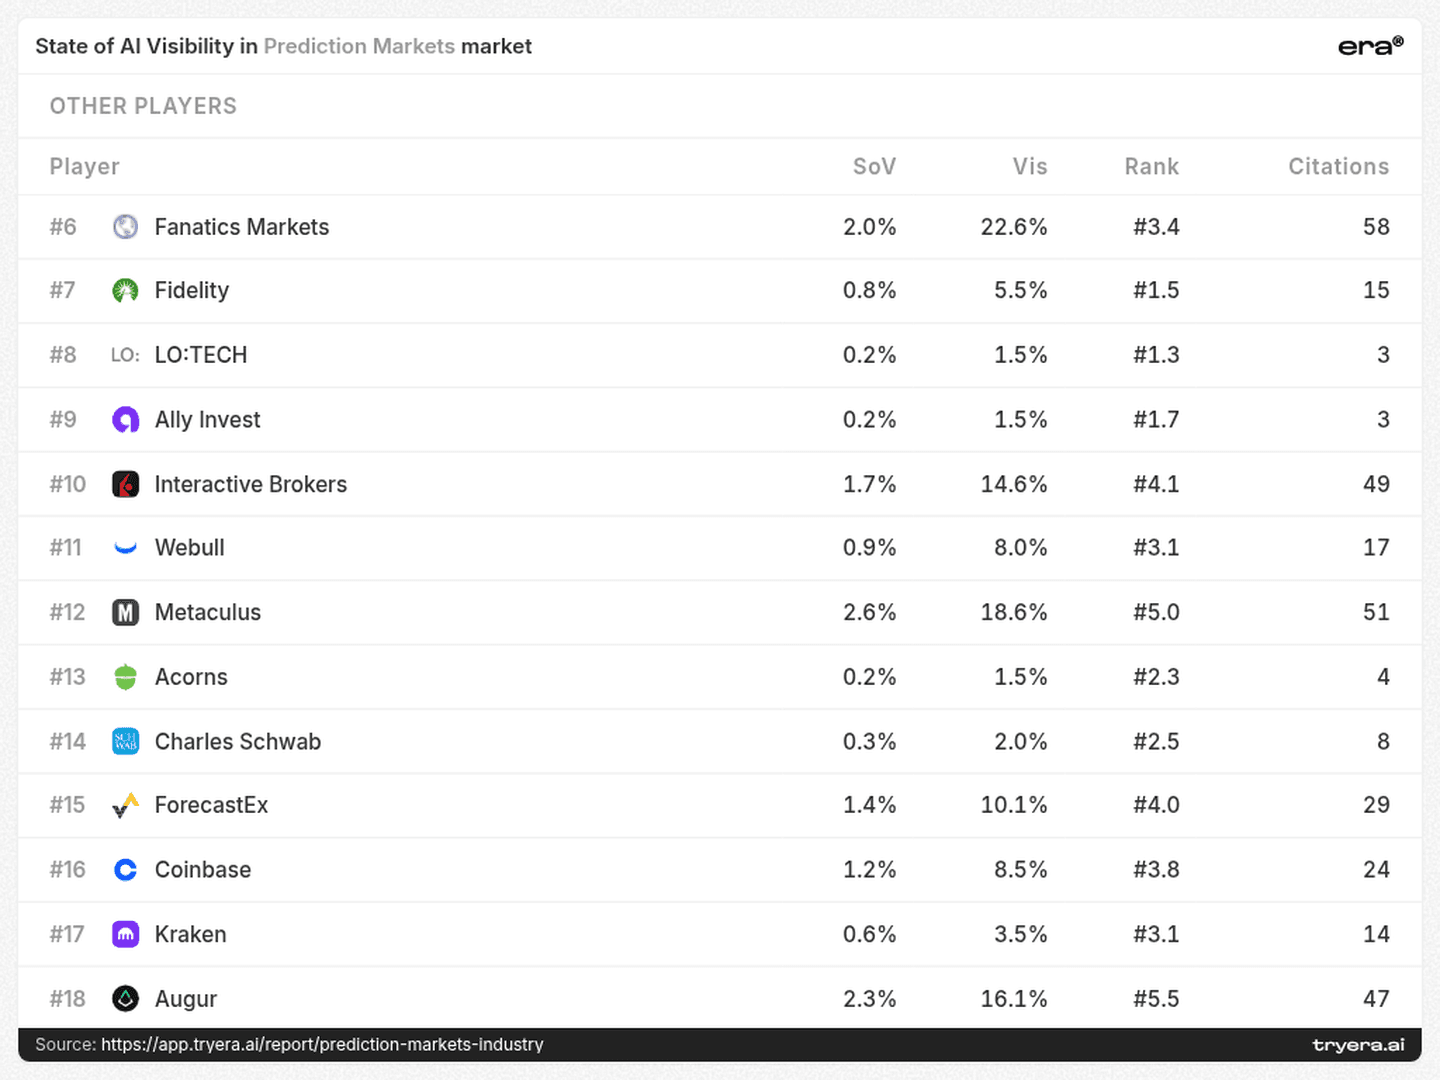
Task: Click the era logo at top right
Action: (x=1370, y=46)
